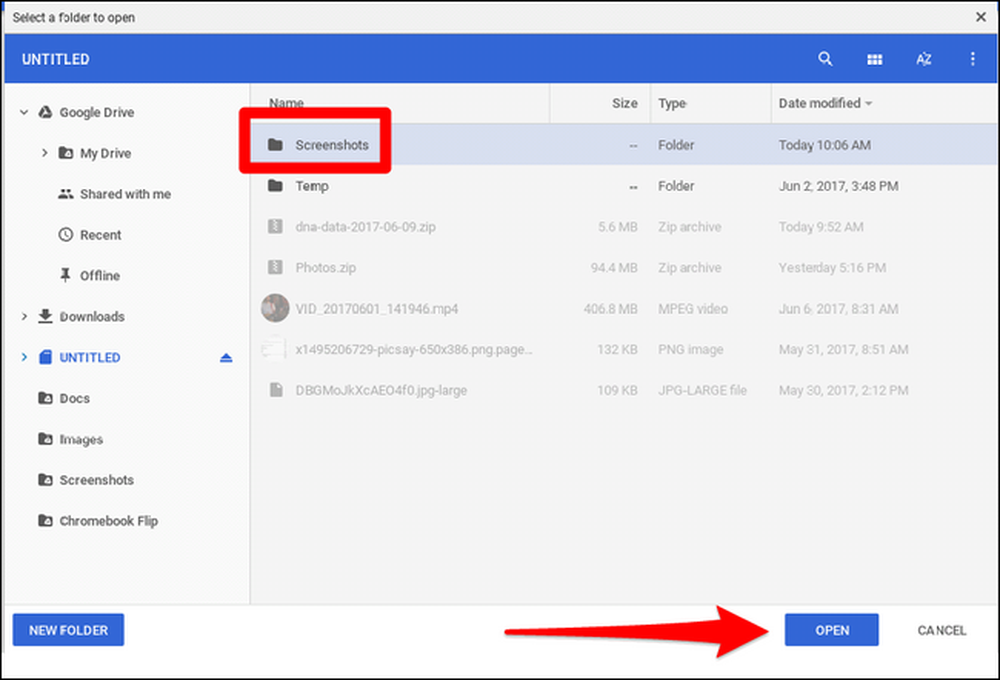Image resolution: width=1000 pixels, height=680 pixels.
Task: Switch to thumbnail grid view
Action: click(x=874, y=59)
